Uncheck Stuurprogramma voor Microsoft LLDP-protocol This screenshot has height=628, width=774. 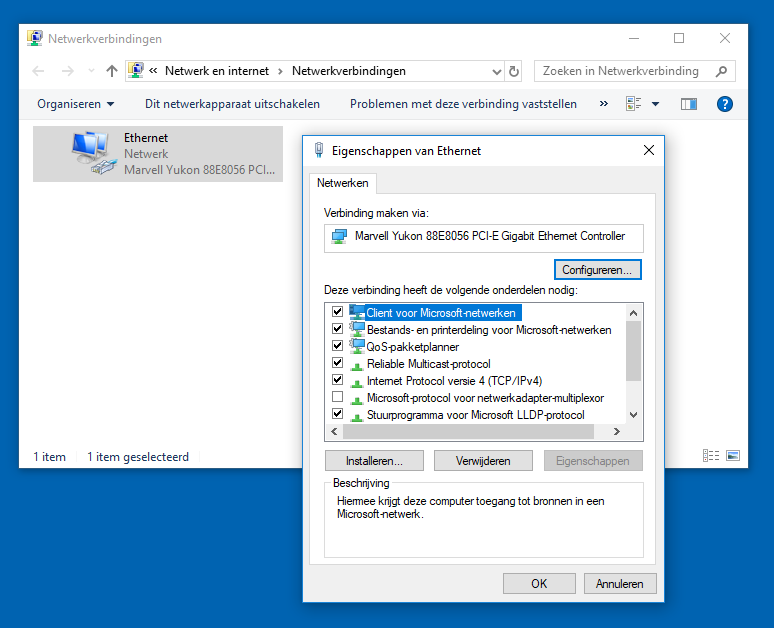pos(338,414)
